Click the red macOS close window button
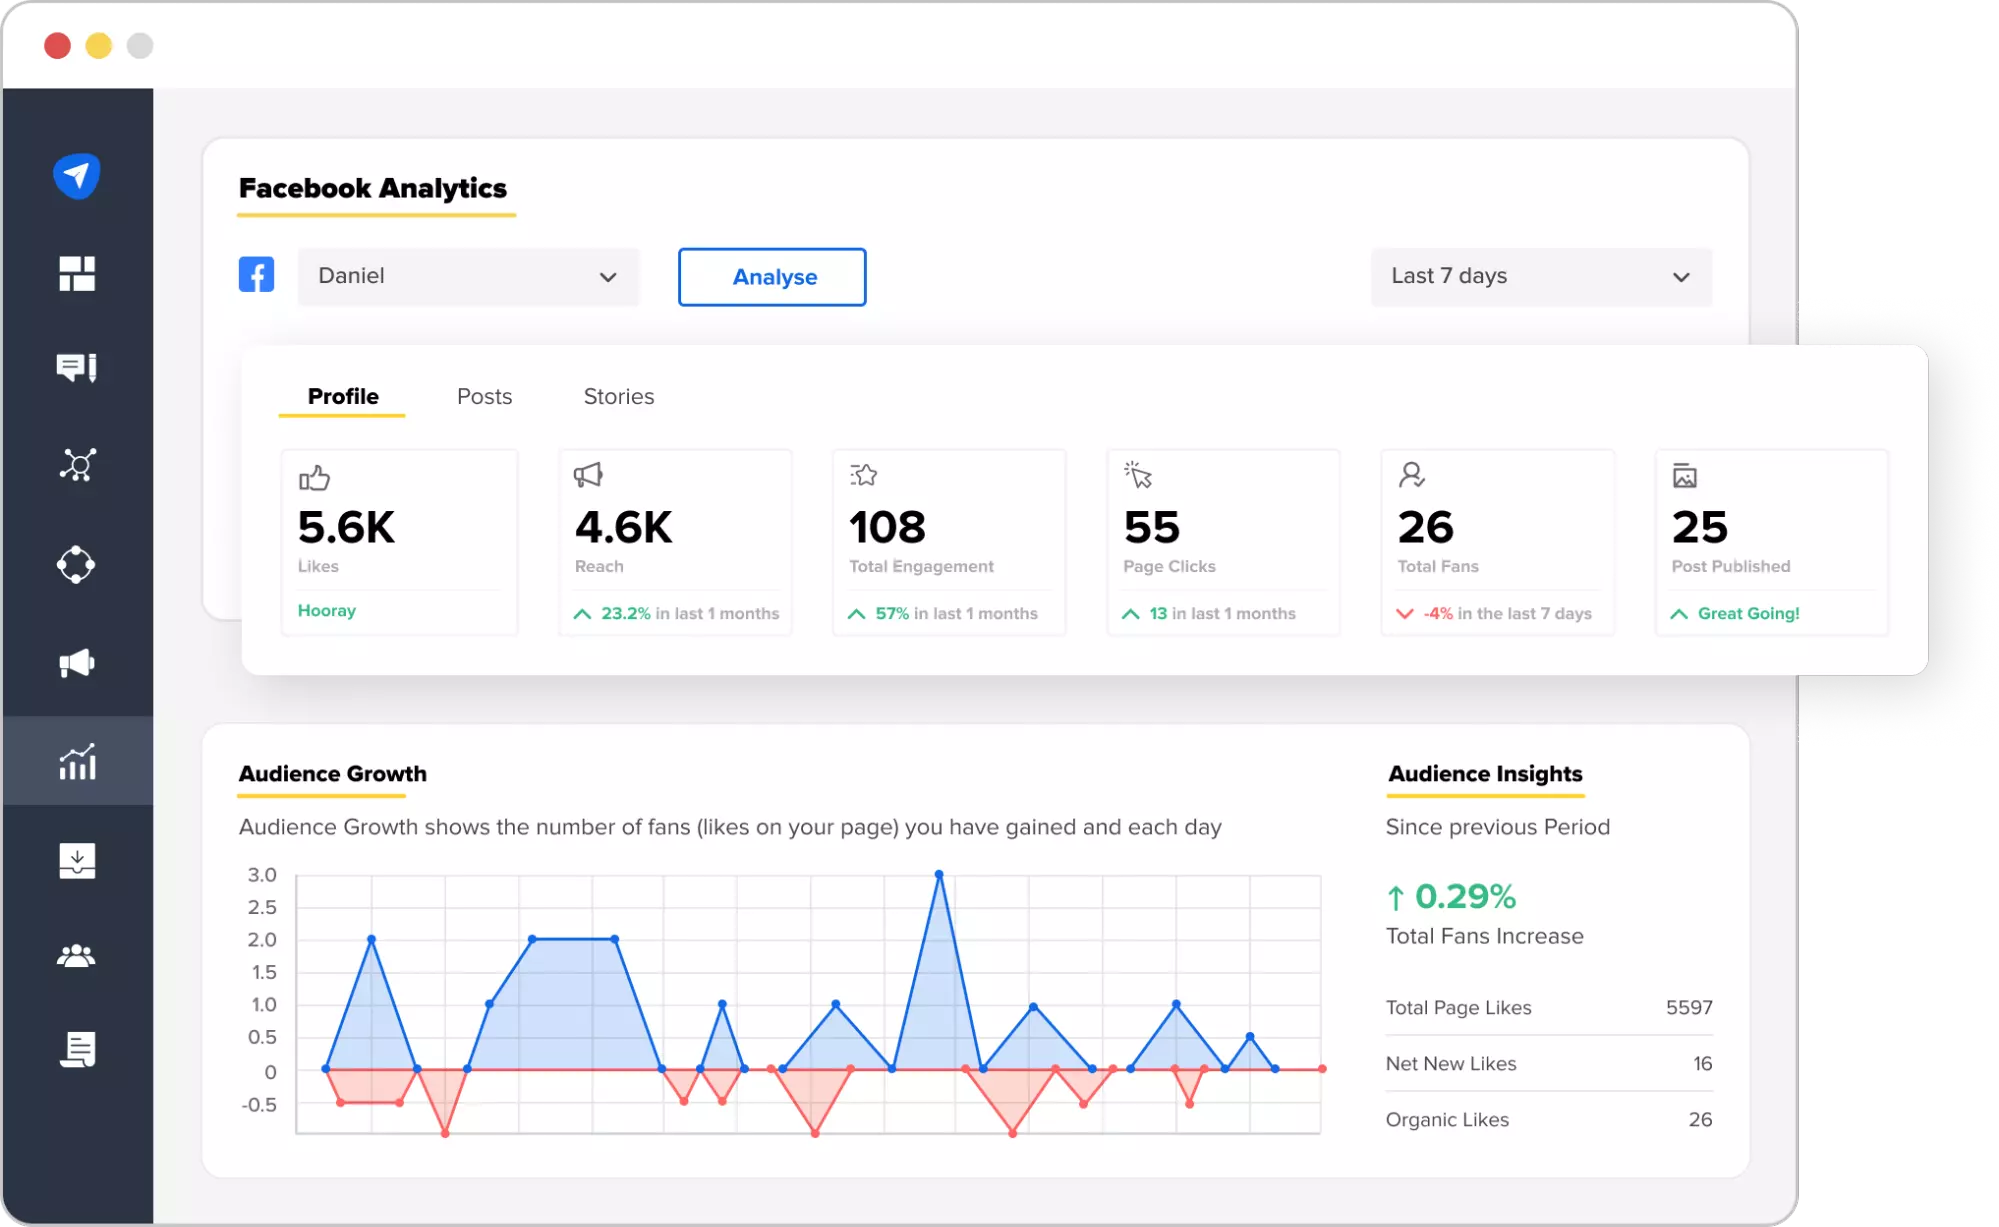This screenshot has height=1227, width=1999. [x=57, y=46]
